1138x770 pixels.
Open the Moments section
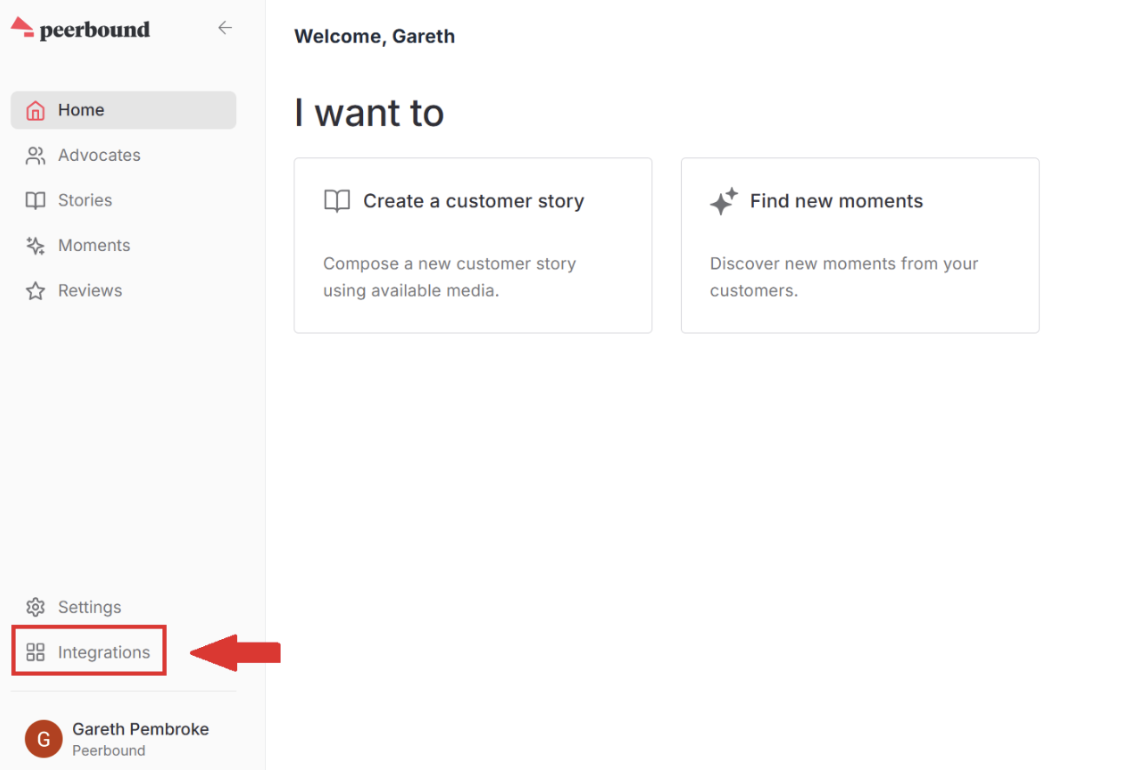[123, 246]
